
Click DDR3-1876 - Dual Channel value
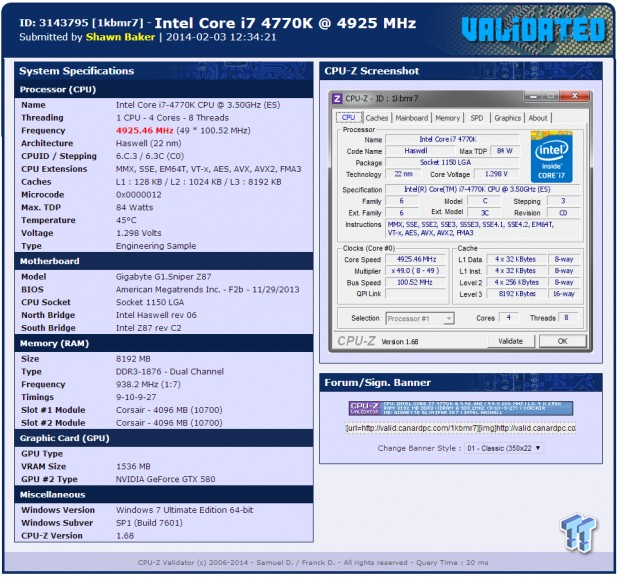click(x=170, y=372)
